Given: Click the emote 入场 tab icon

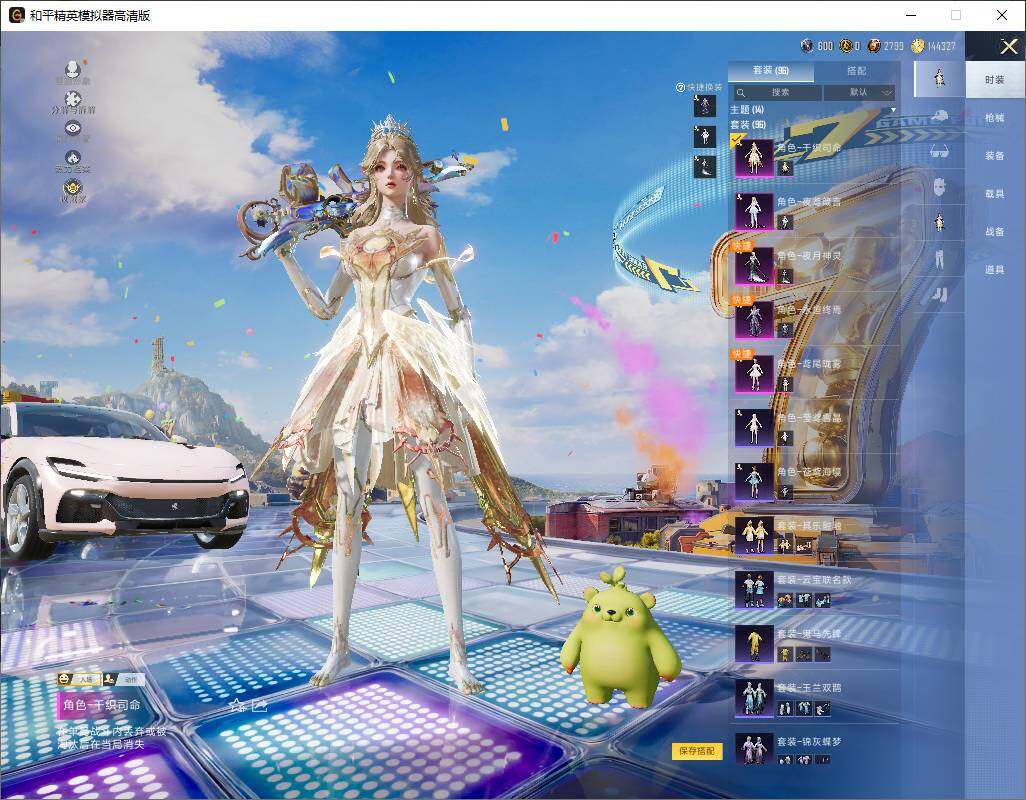Looking at the screenshot, I should pyautogui.click(x=79, y=680).
